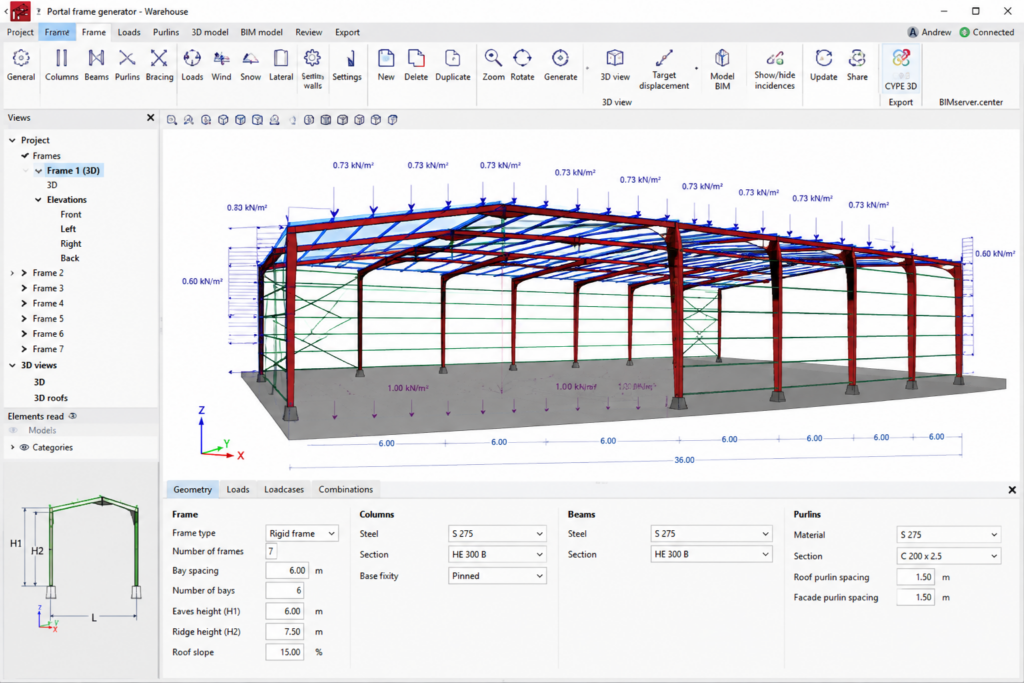Open the Columns Section HE 300 B dropdown
The height and width of the screenshot is (683, 1024).
click(x=497, y=554)
